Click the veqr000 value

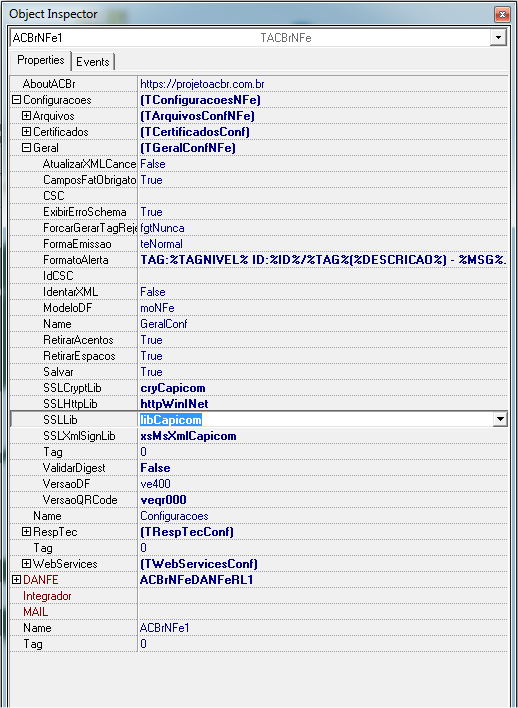(x=163, y=500)
